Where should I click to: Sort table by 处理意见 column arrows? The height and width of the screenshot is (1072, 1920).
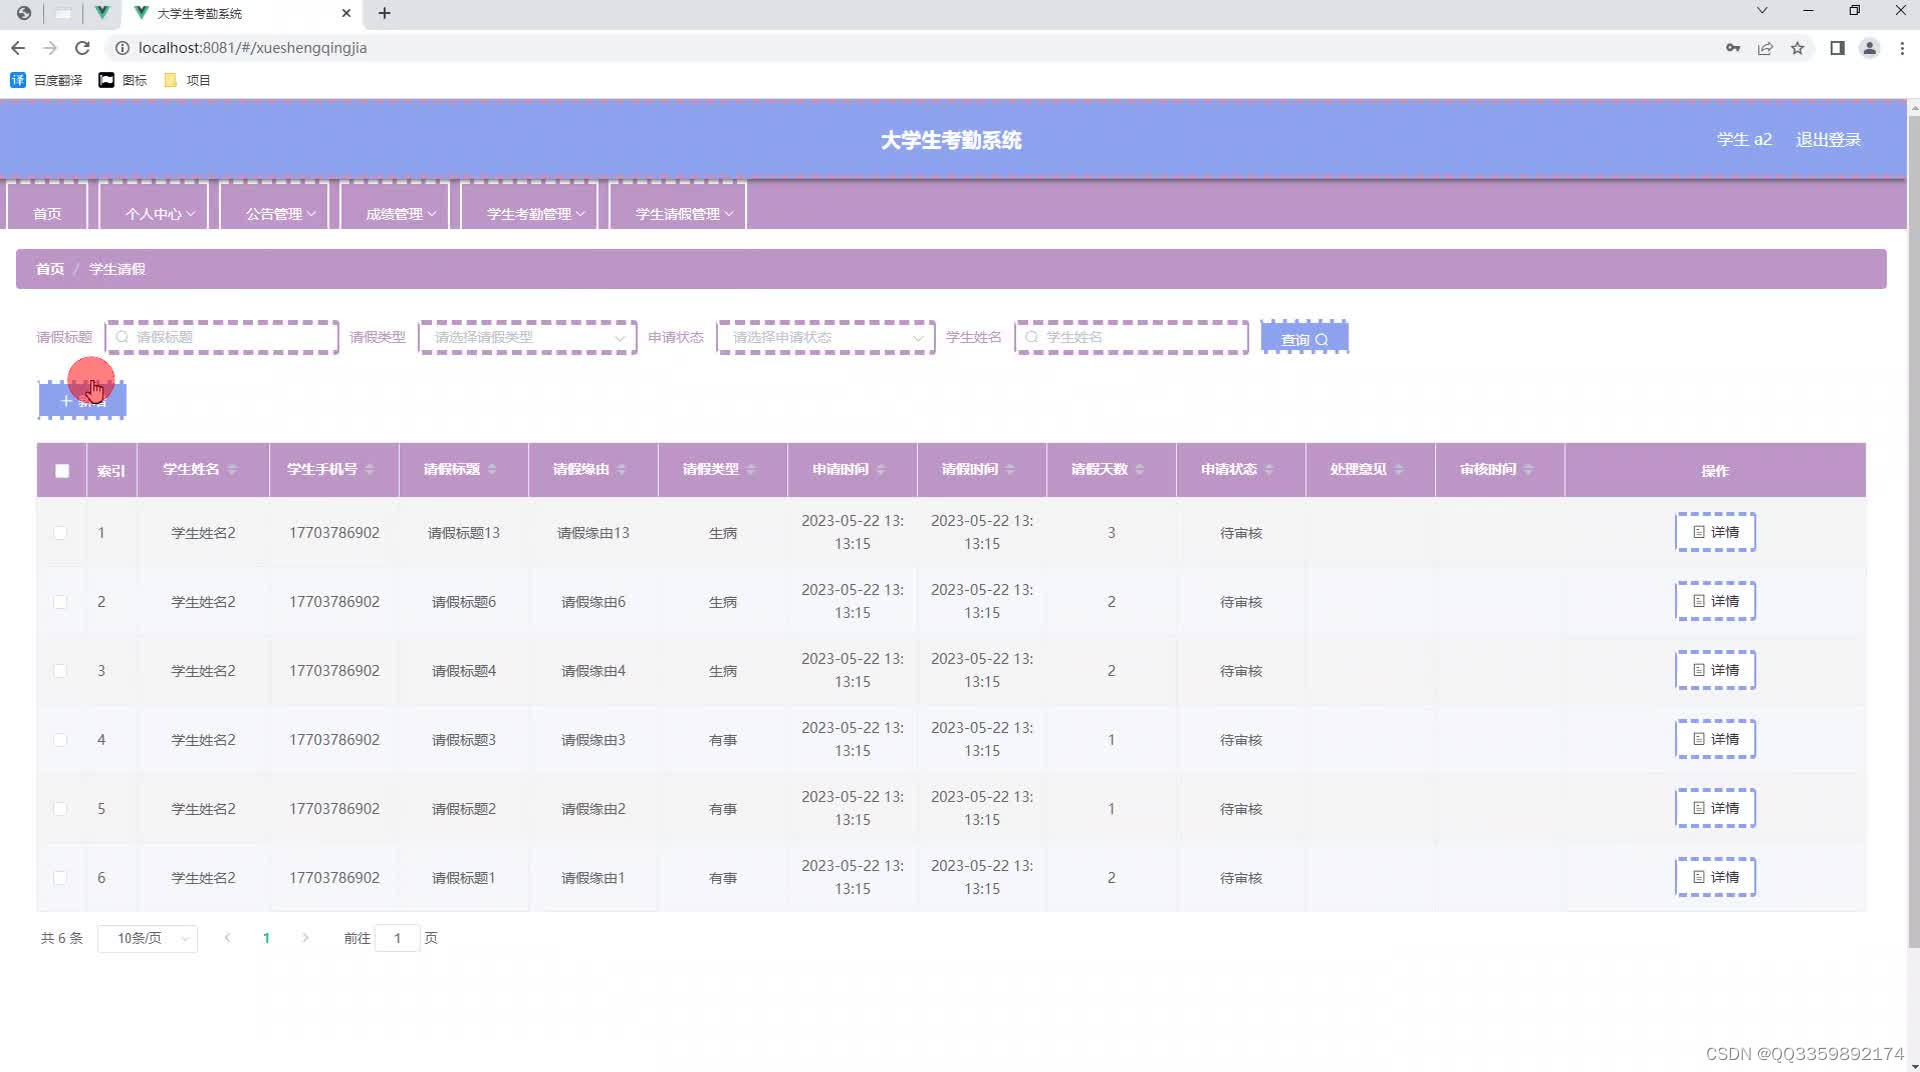click(1399, 469)
